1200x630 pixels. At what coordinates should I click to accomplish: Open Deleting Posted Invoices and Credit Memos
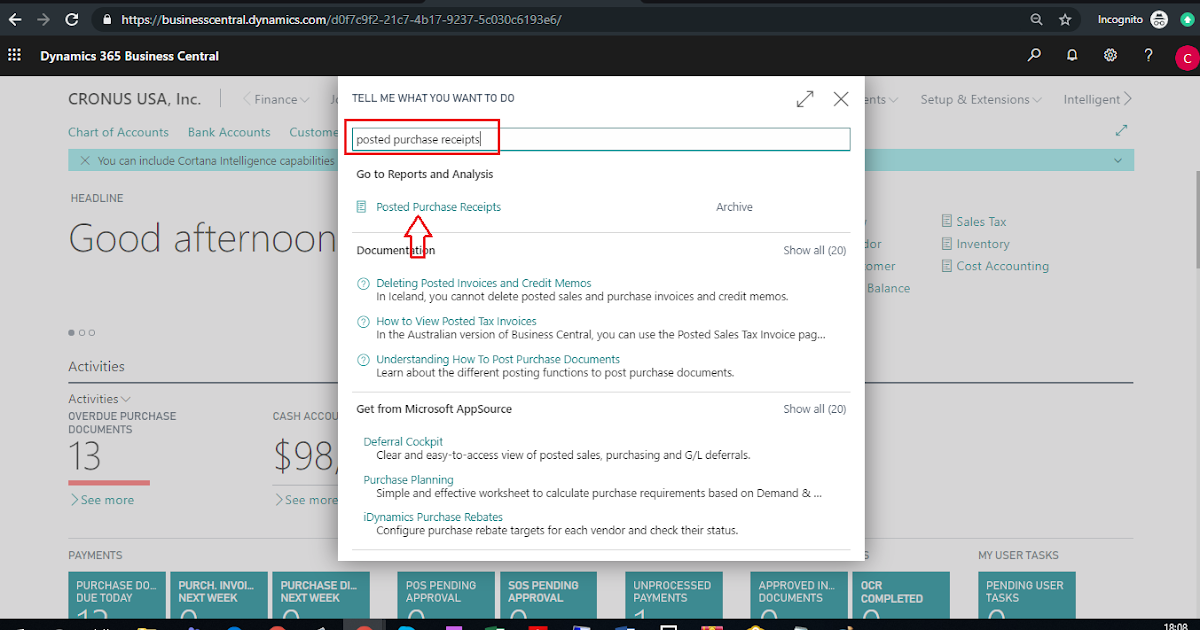(x=484, y=283)
